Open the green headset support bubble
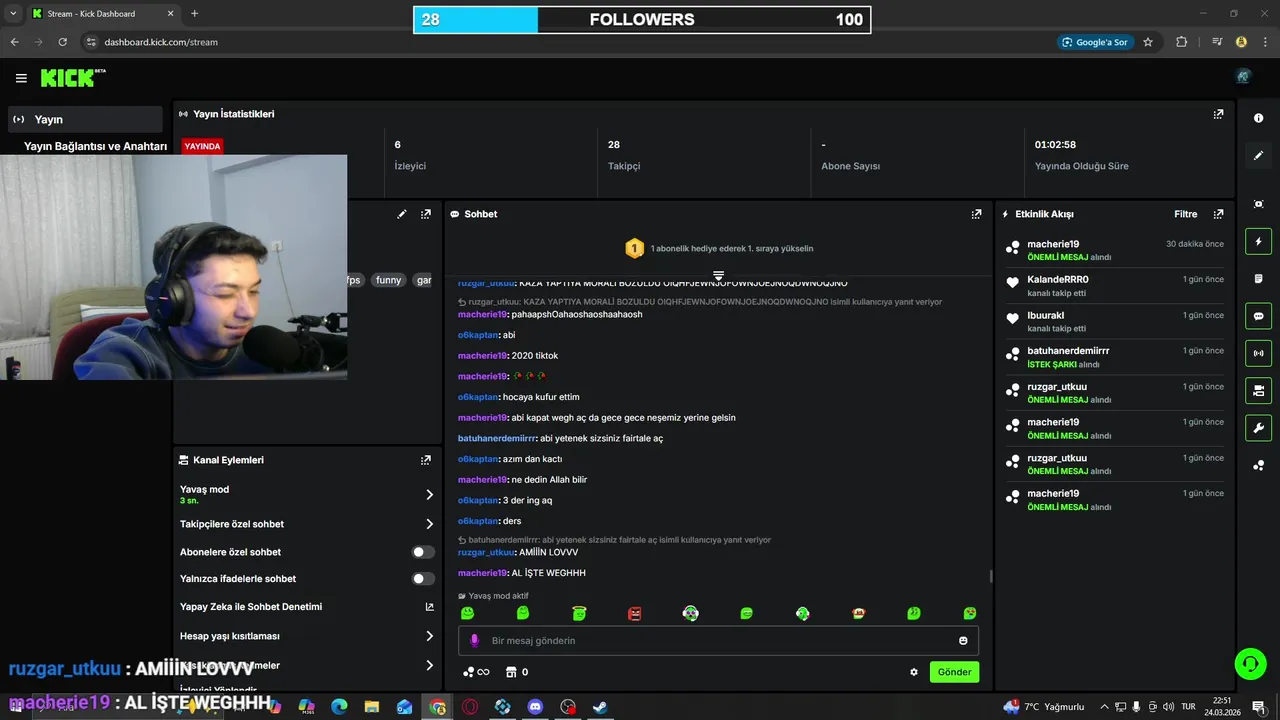This screenshot has height=720, width=1280. (1250, 663)
